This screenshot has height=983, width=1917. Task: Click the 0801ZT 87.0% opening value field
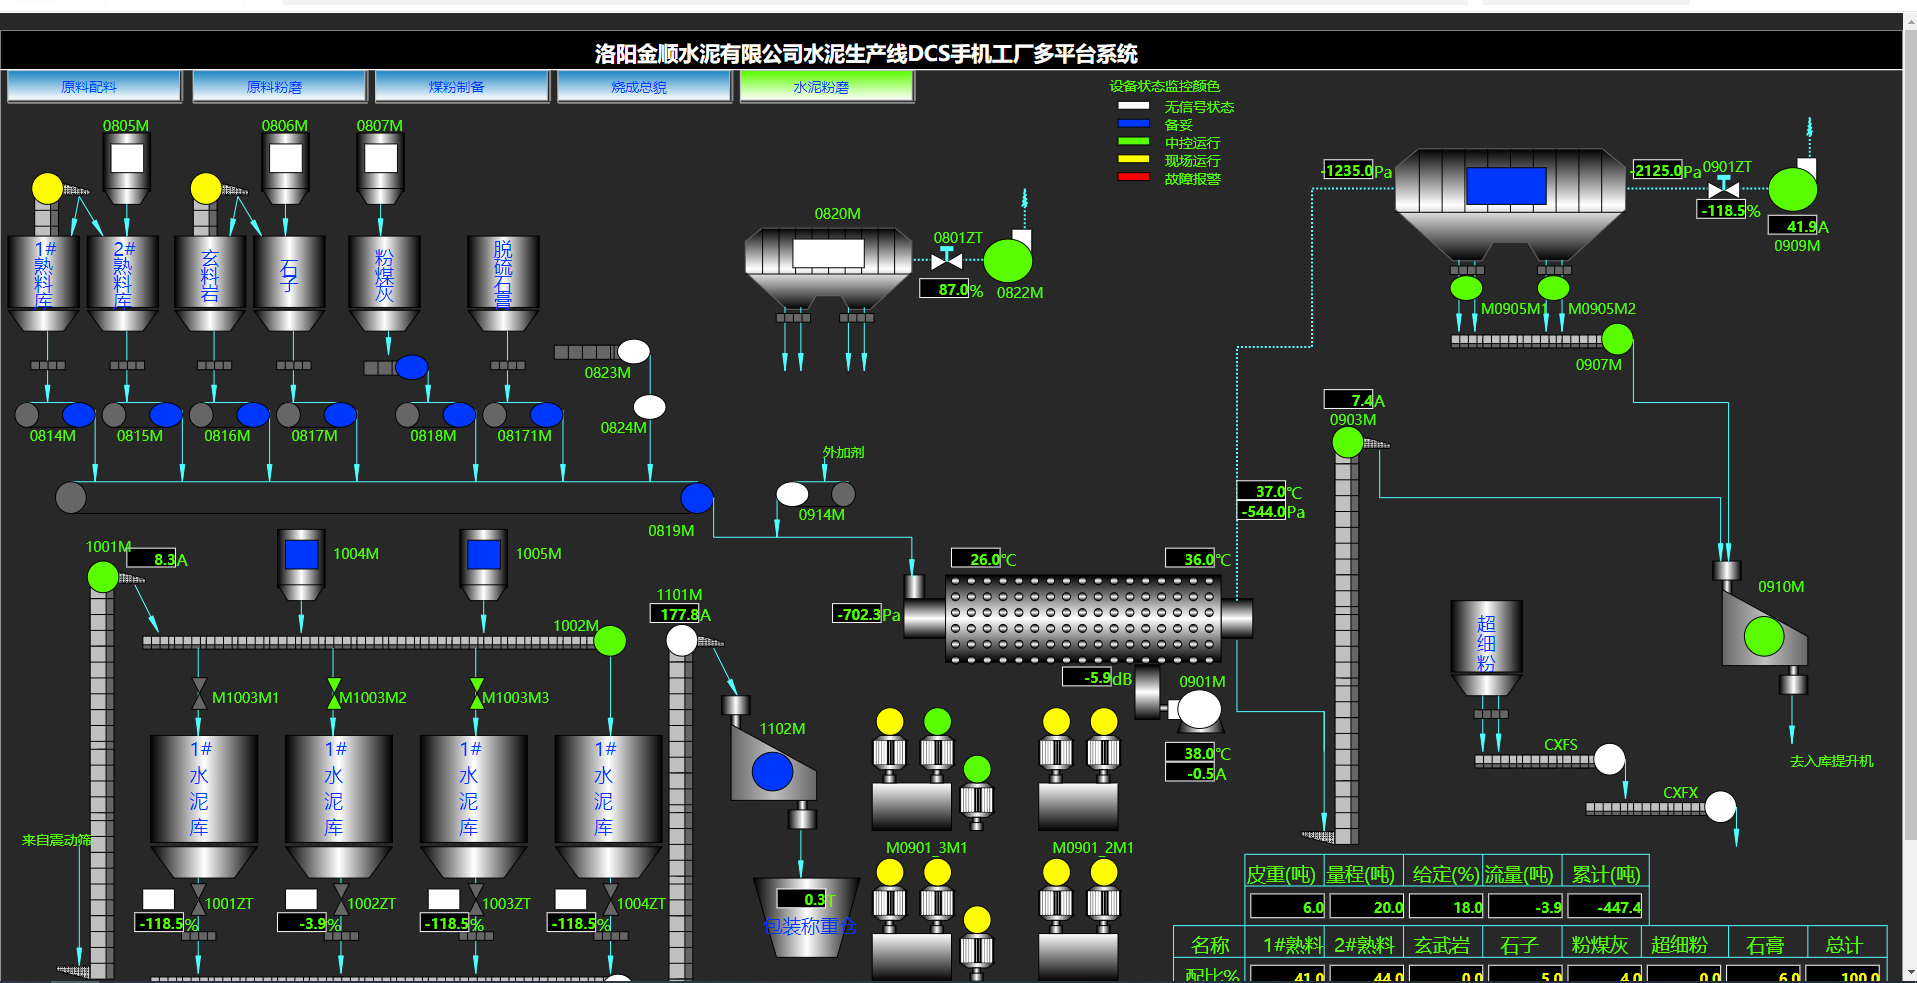tap(943, 290)
